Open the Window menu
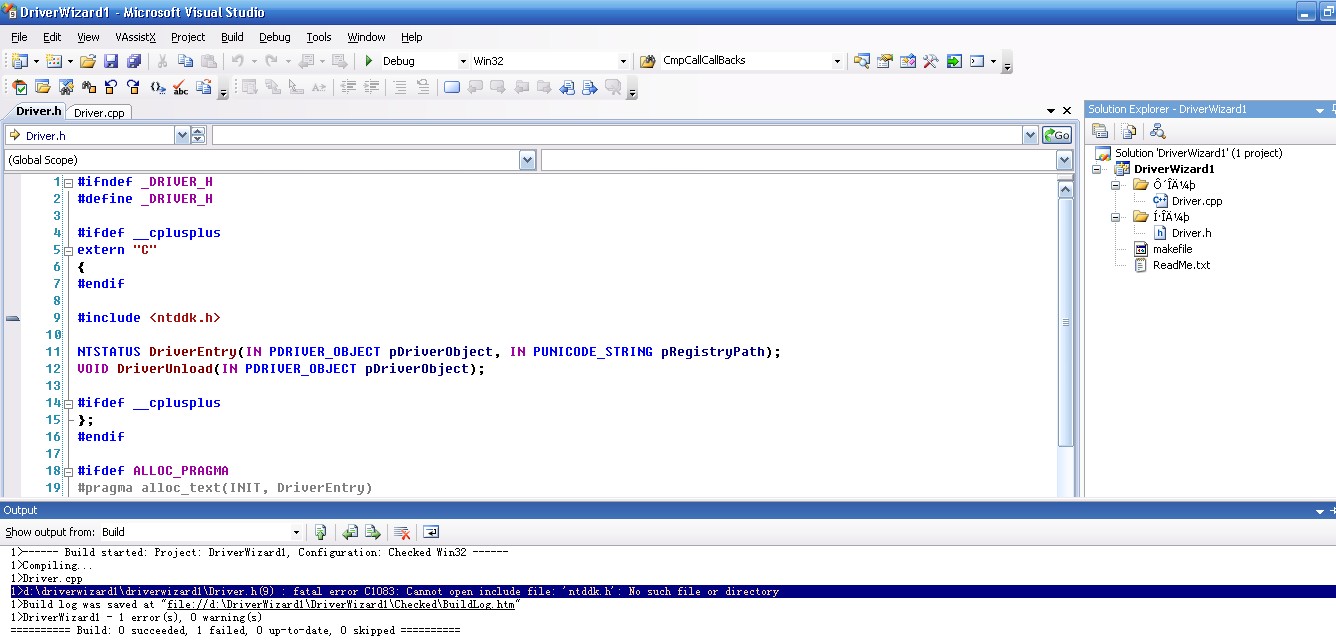Screen dimensions: 1336x643 pyautogui.click(x=366, y=37)
